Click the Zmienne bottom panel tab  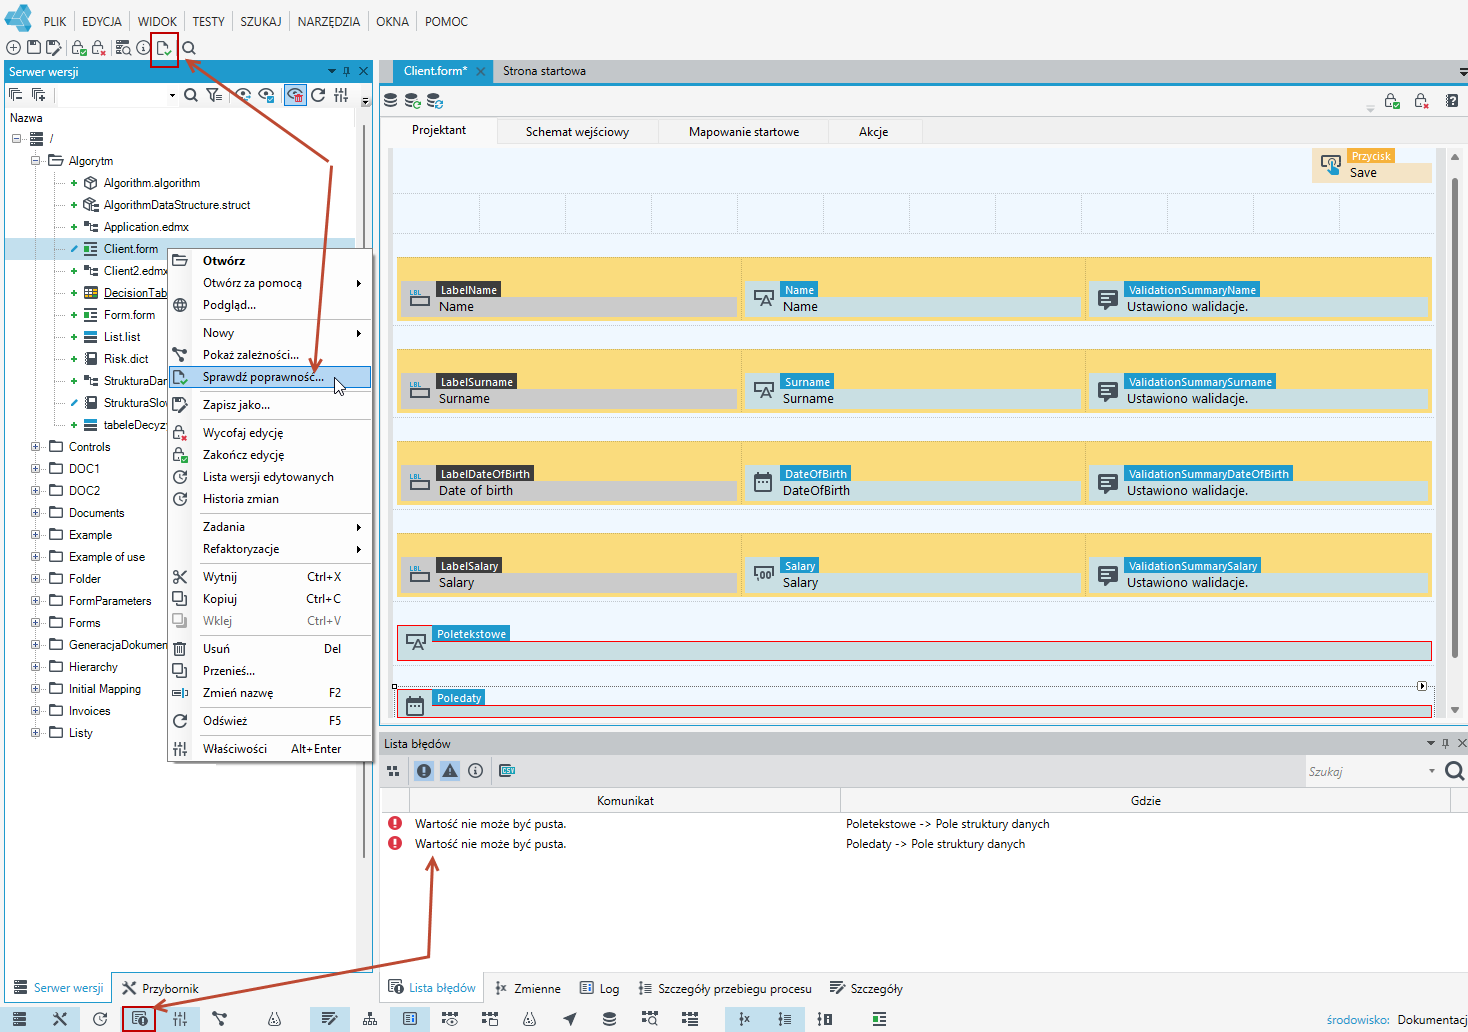[x=527, y=988]
